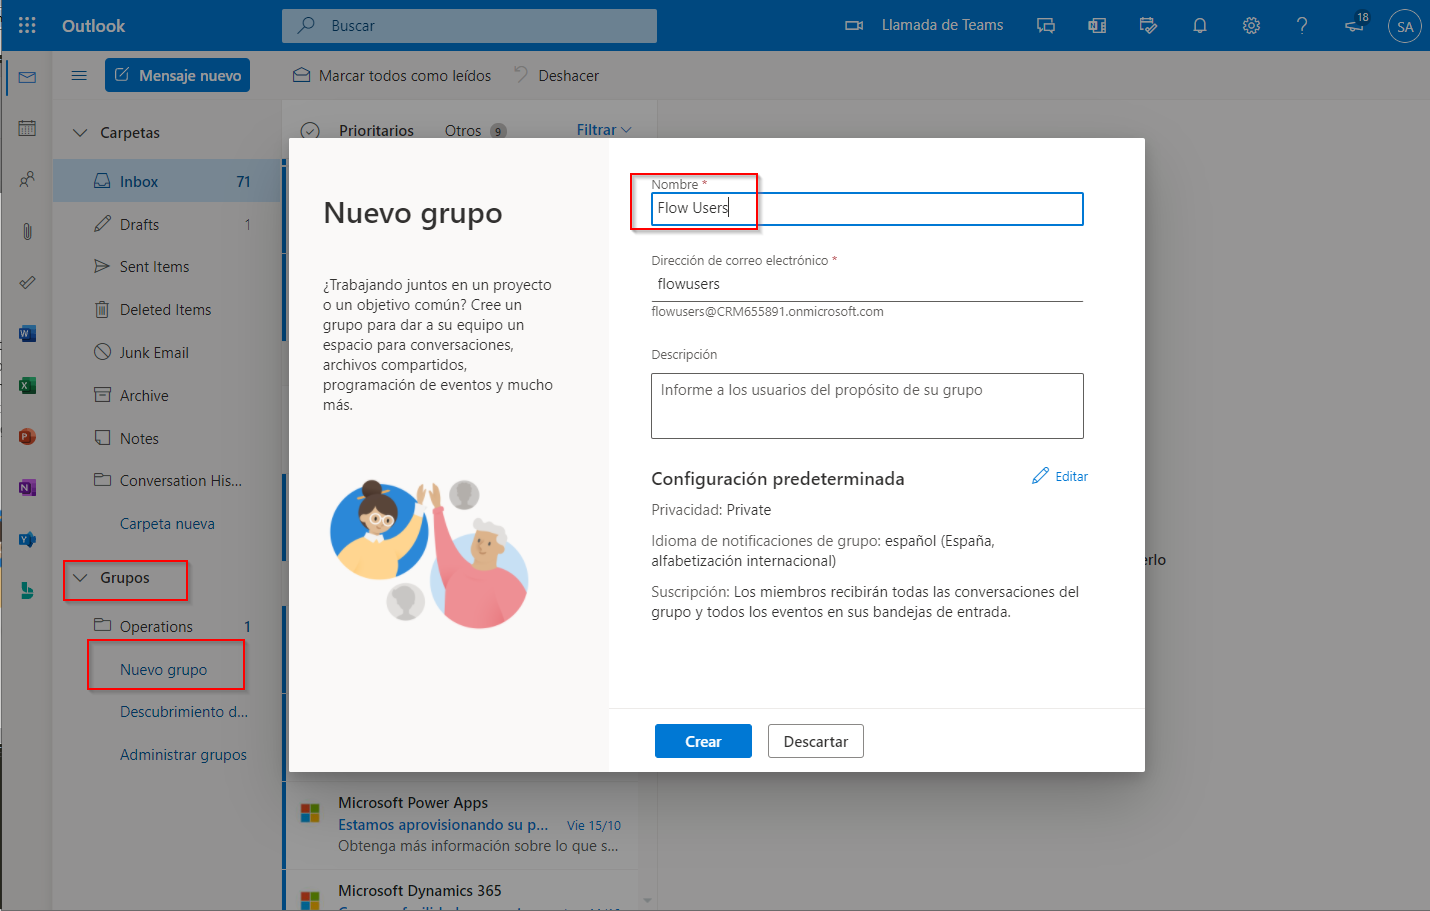
Task: Open Sent Items folder
Action: (167, 266)
